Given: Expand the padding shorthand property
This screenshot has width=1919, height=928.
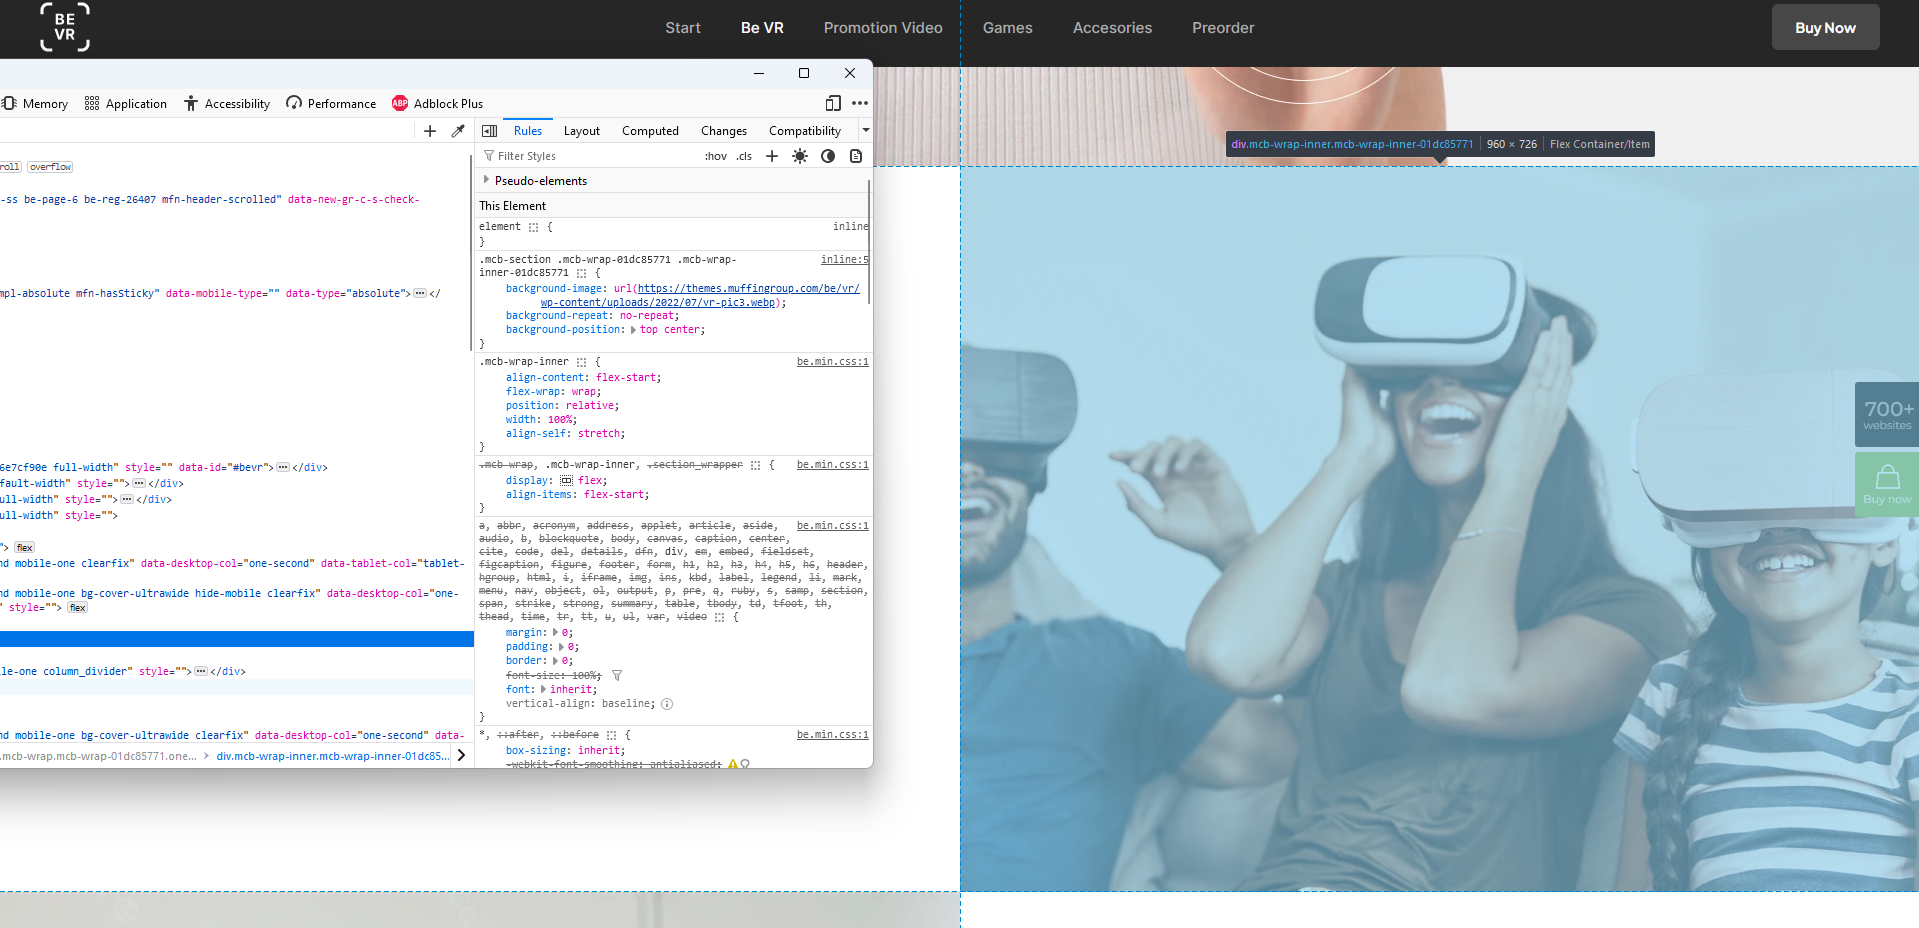Looking at the screenshot, I should [562, 647].
